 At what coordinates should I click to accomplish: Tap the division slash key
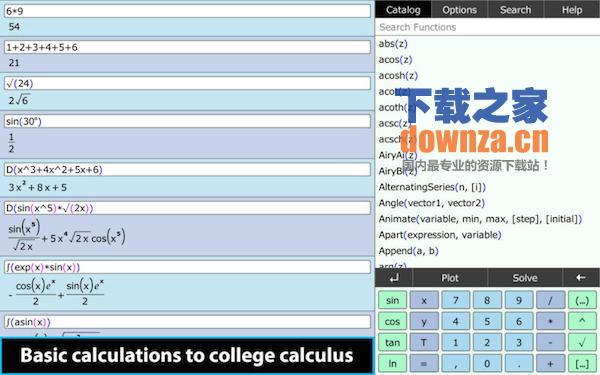pyautogui.click(x=550, y=300)
